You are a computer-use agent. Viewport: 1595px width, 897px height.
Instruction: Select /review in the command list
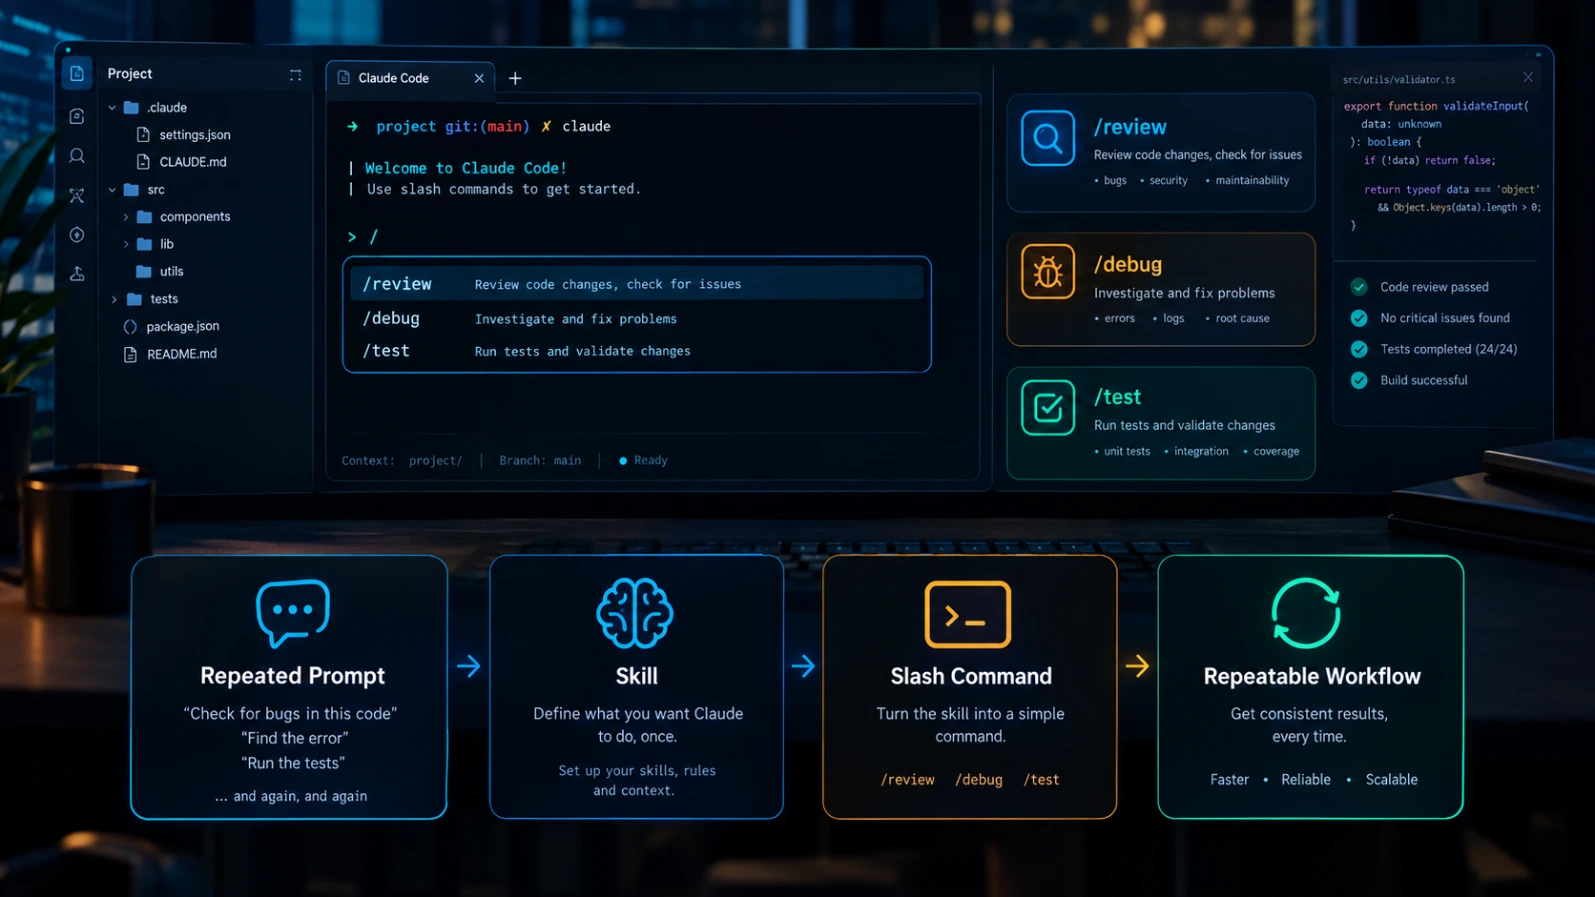click(636, 284)
